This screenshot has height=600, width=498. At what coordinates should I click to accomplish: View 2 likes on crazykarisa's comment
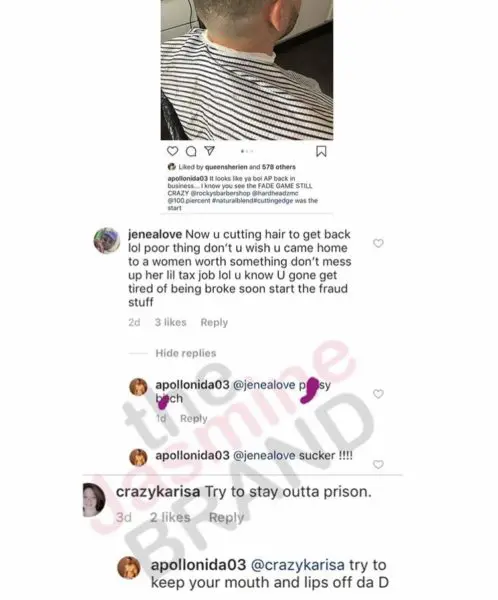170,517
